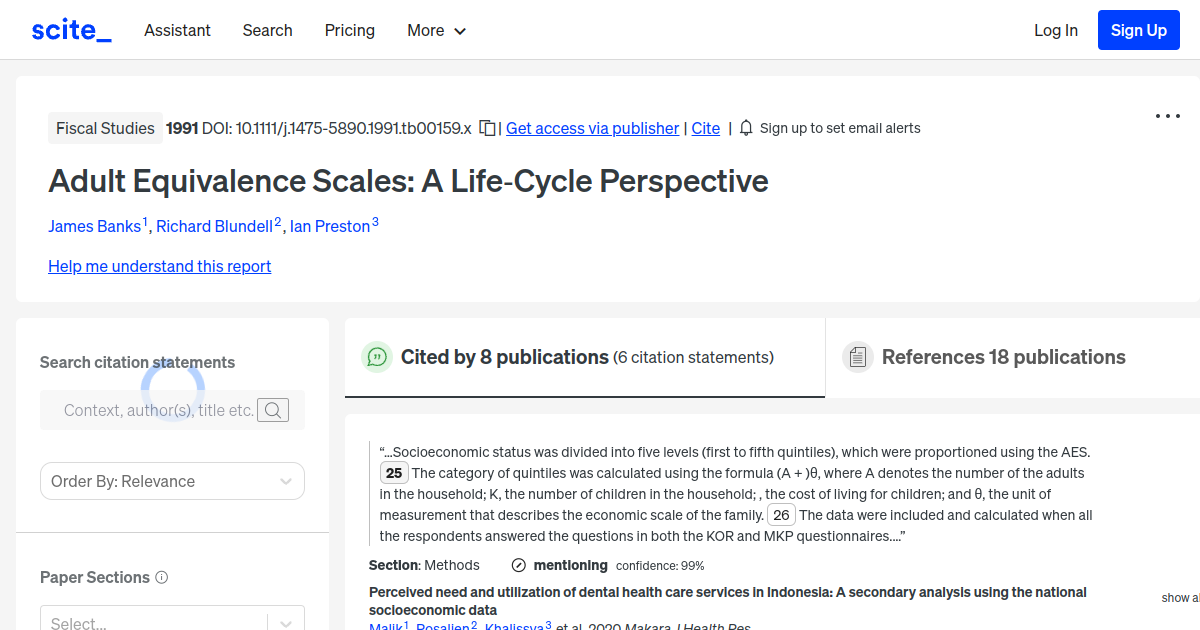The image size is (1200, 630).
Task: Click Get access via publisher link
Action: point(592,128)
